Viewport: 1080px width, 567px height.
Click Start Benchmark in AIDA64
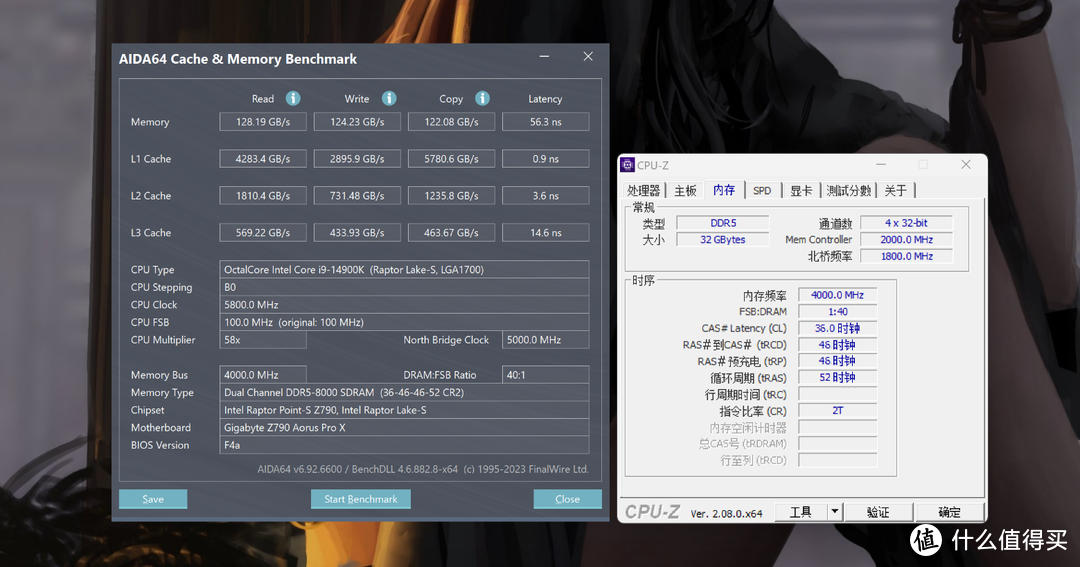361,499
